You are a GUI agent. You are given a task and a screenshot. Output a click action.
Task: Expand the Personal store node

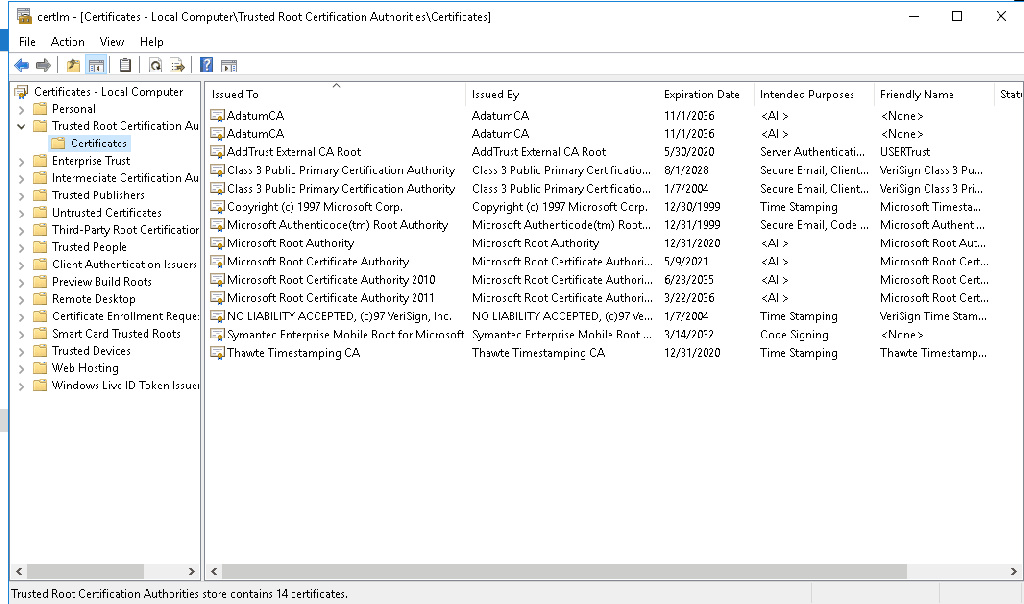pyautogui.click(x=21, y=109)
